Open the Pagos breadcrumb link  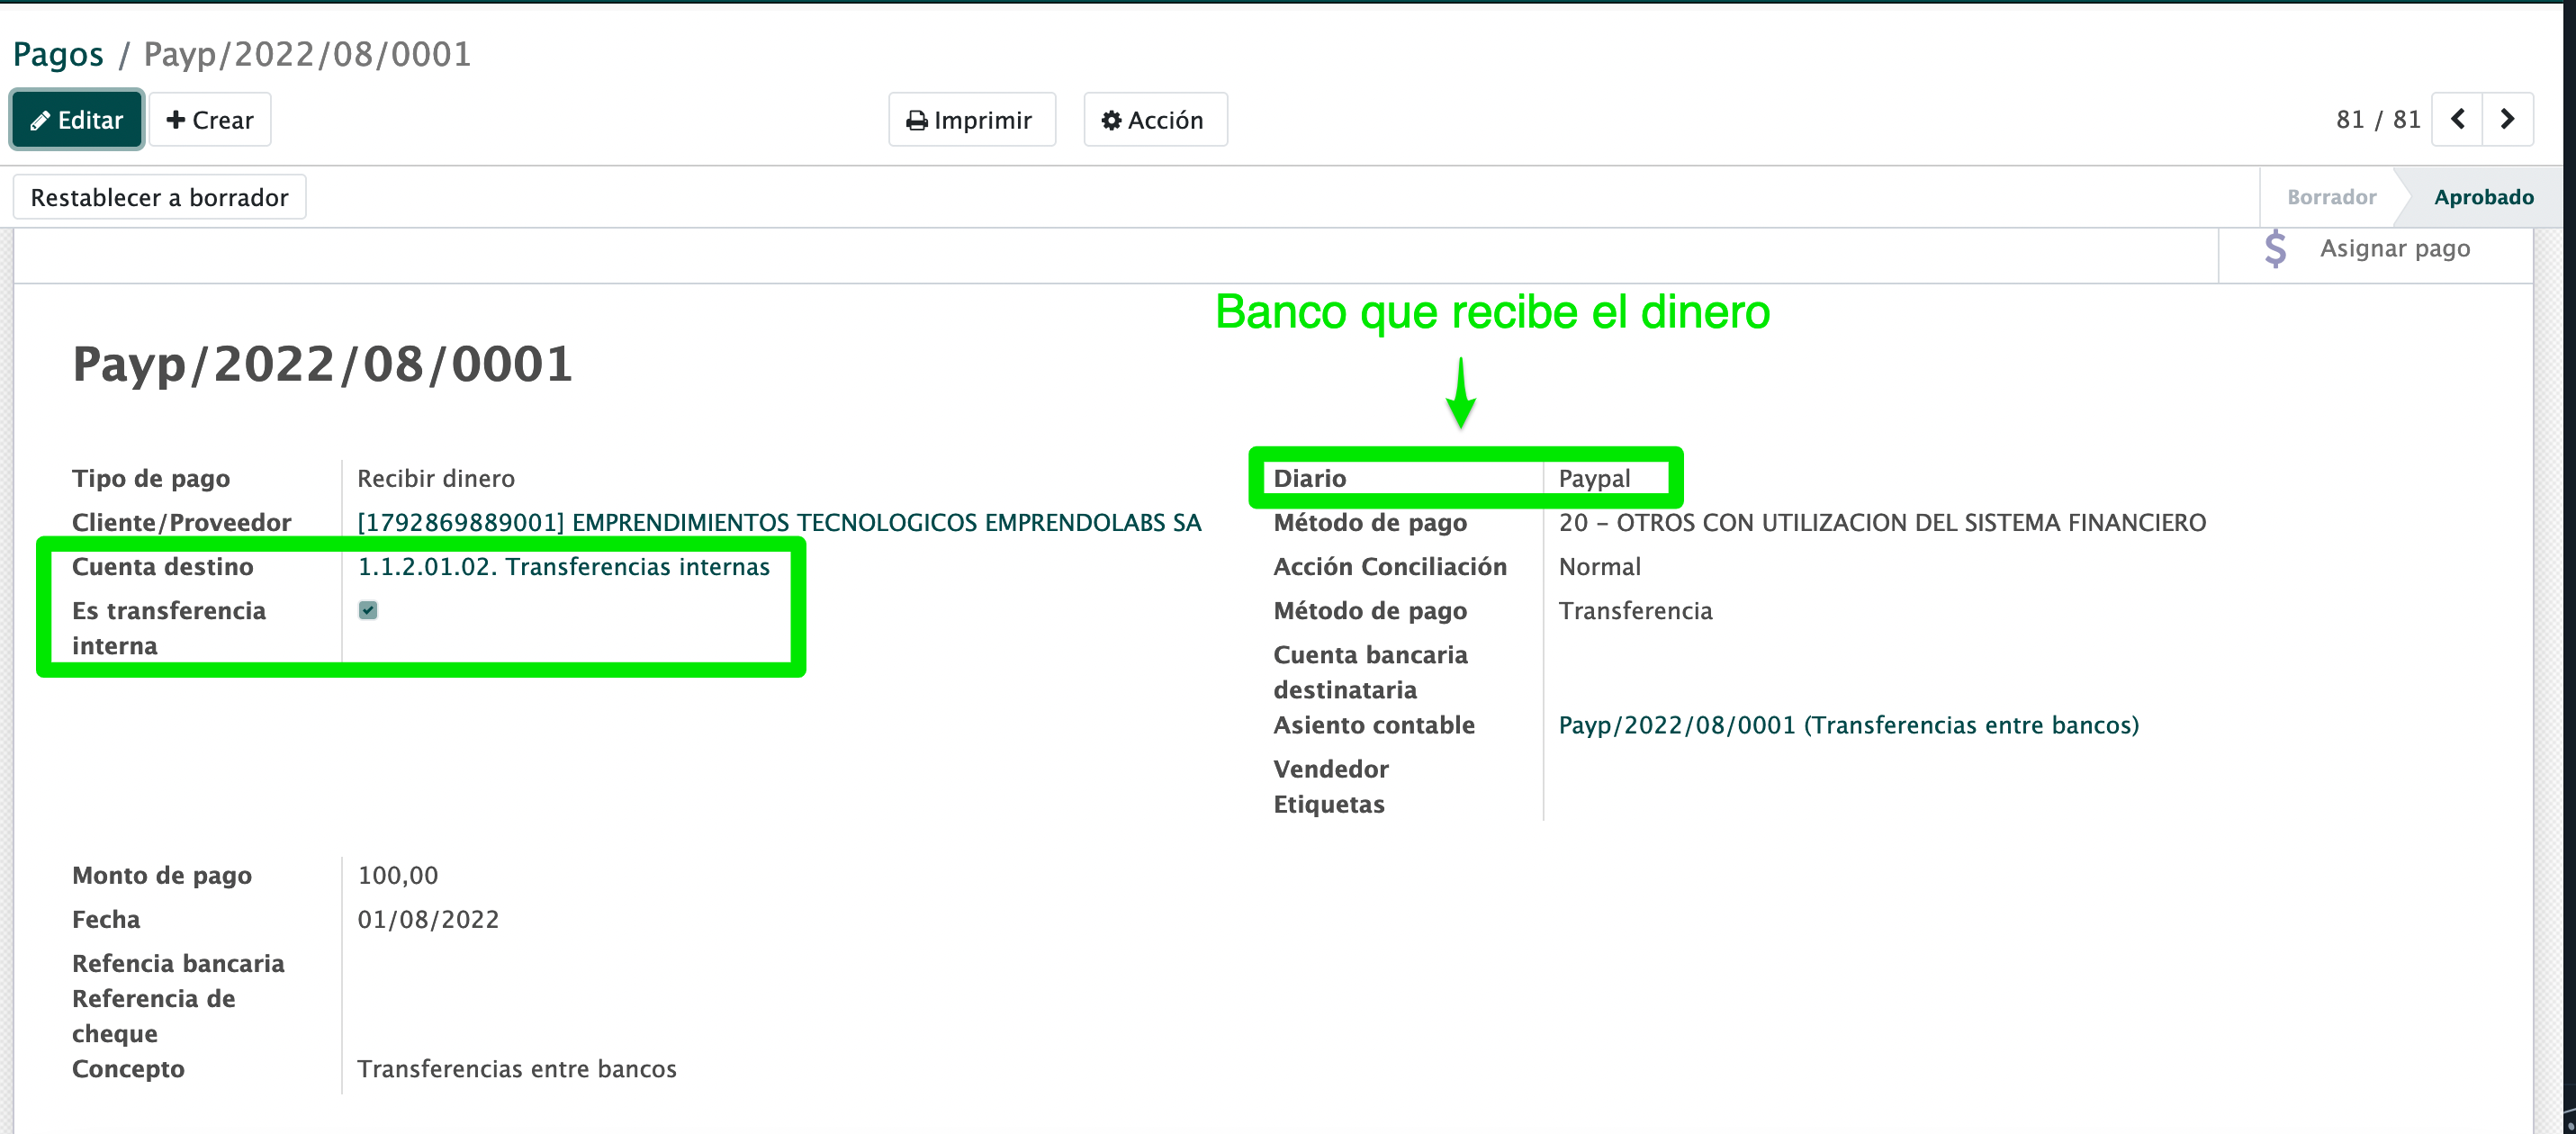click(58, 53)
